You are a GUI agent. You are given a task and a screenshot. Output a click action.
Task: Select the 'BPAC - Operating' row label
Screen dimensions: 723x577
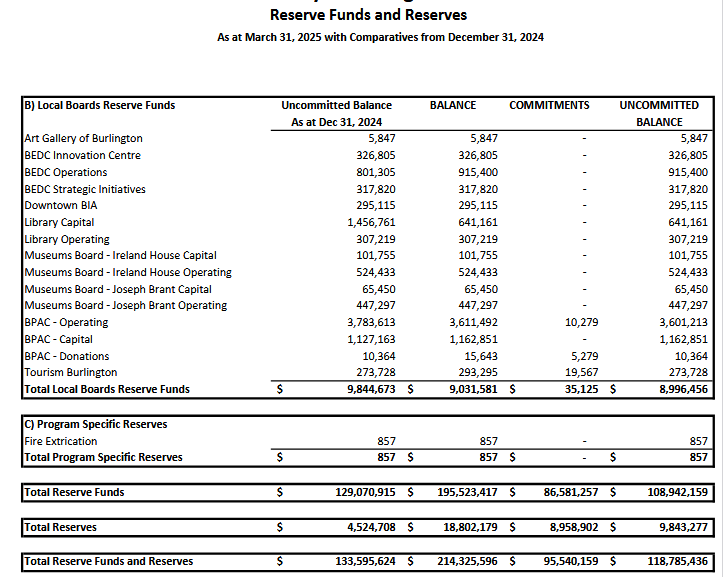pyautogui.click(x=66, y=322)
